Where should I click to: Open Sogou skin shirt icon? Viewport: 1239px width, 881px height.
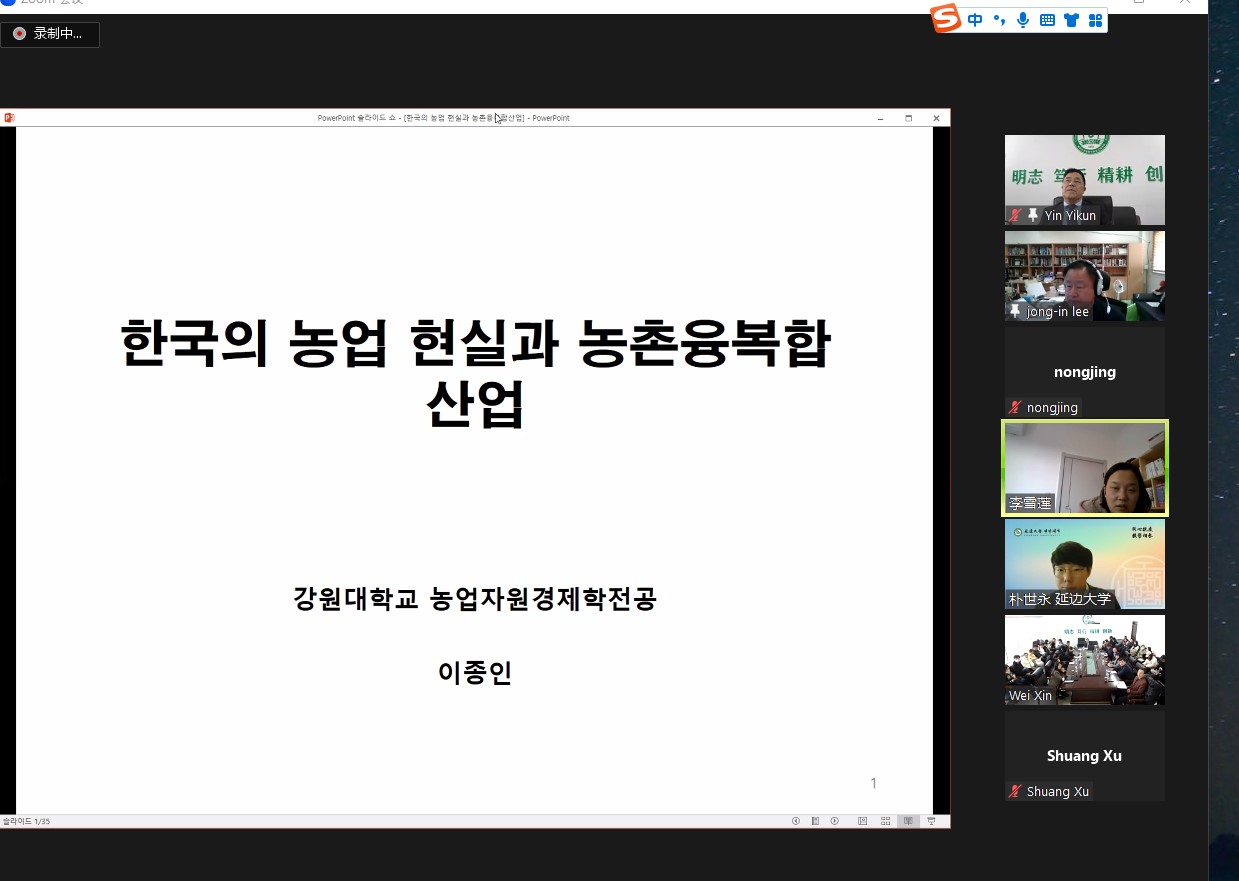pyautogui.click(x=1071, y=20)
